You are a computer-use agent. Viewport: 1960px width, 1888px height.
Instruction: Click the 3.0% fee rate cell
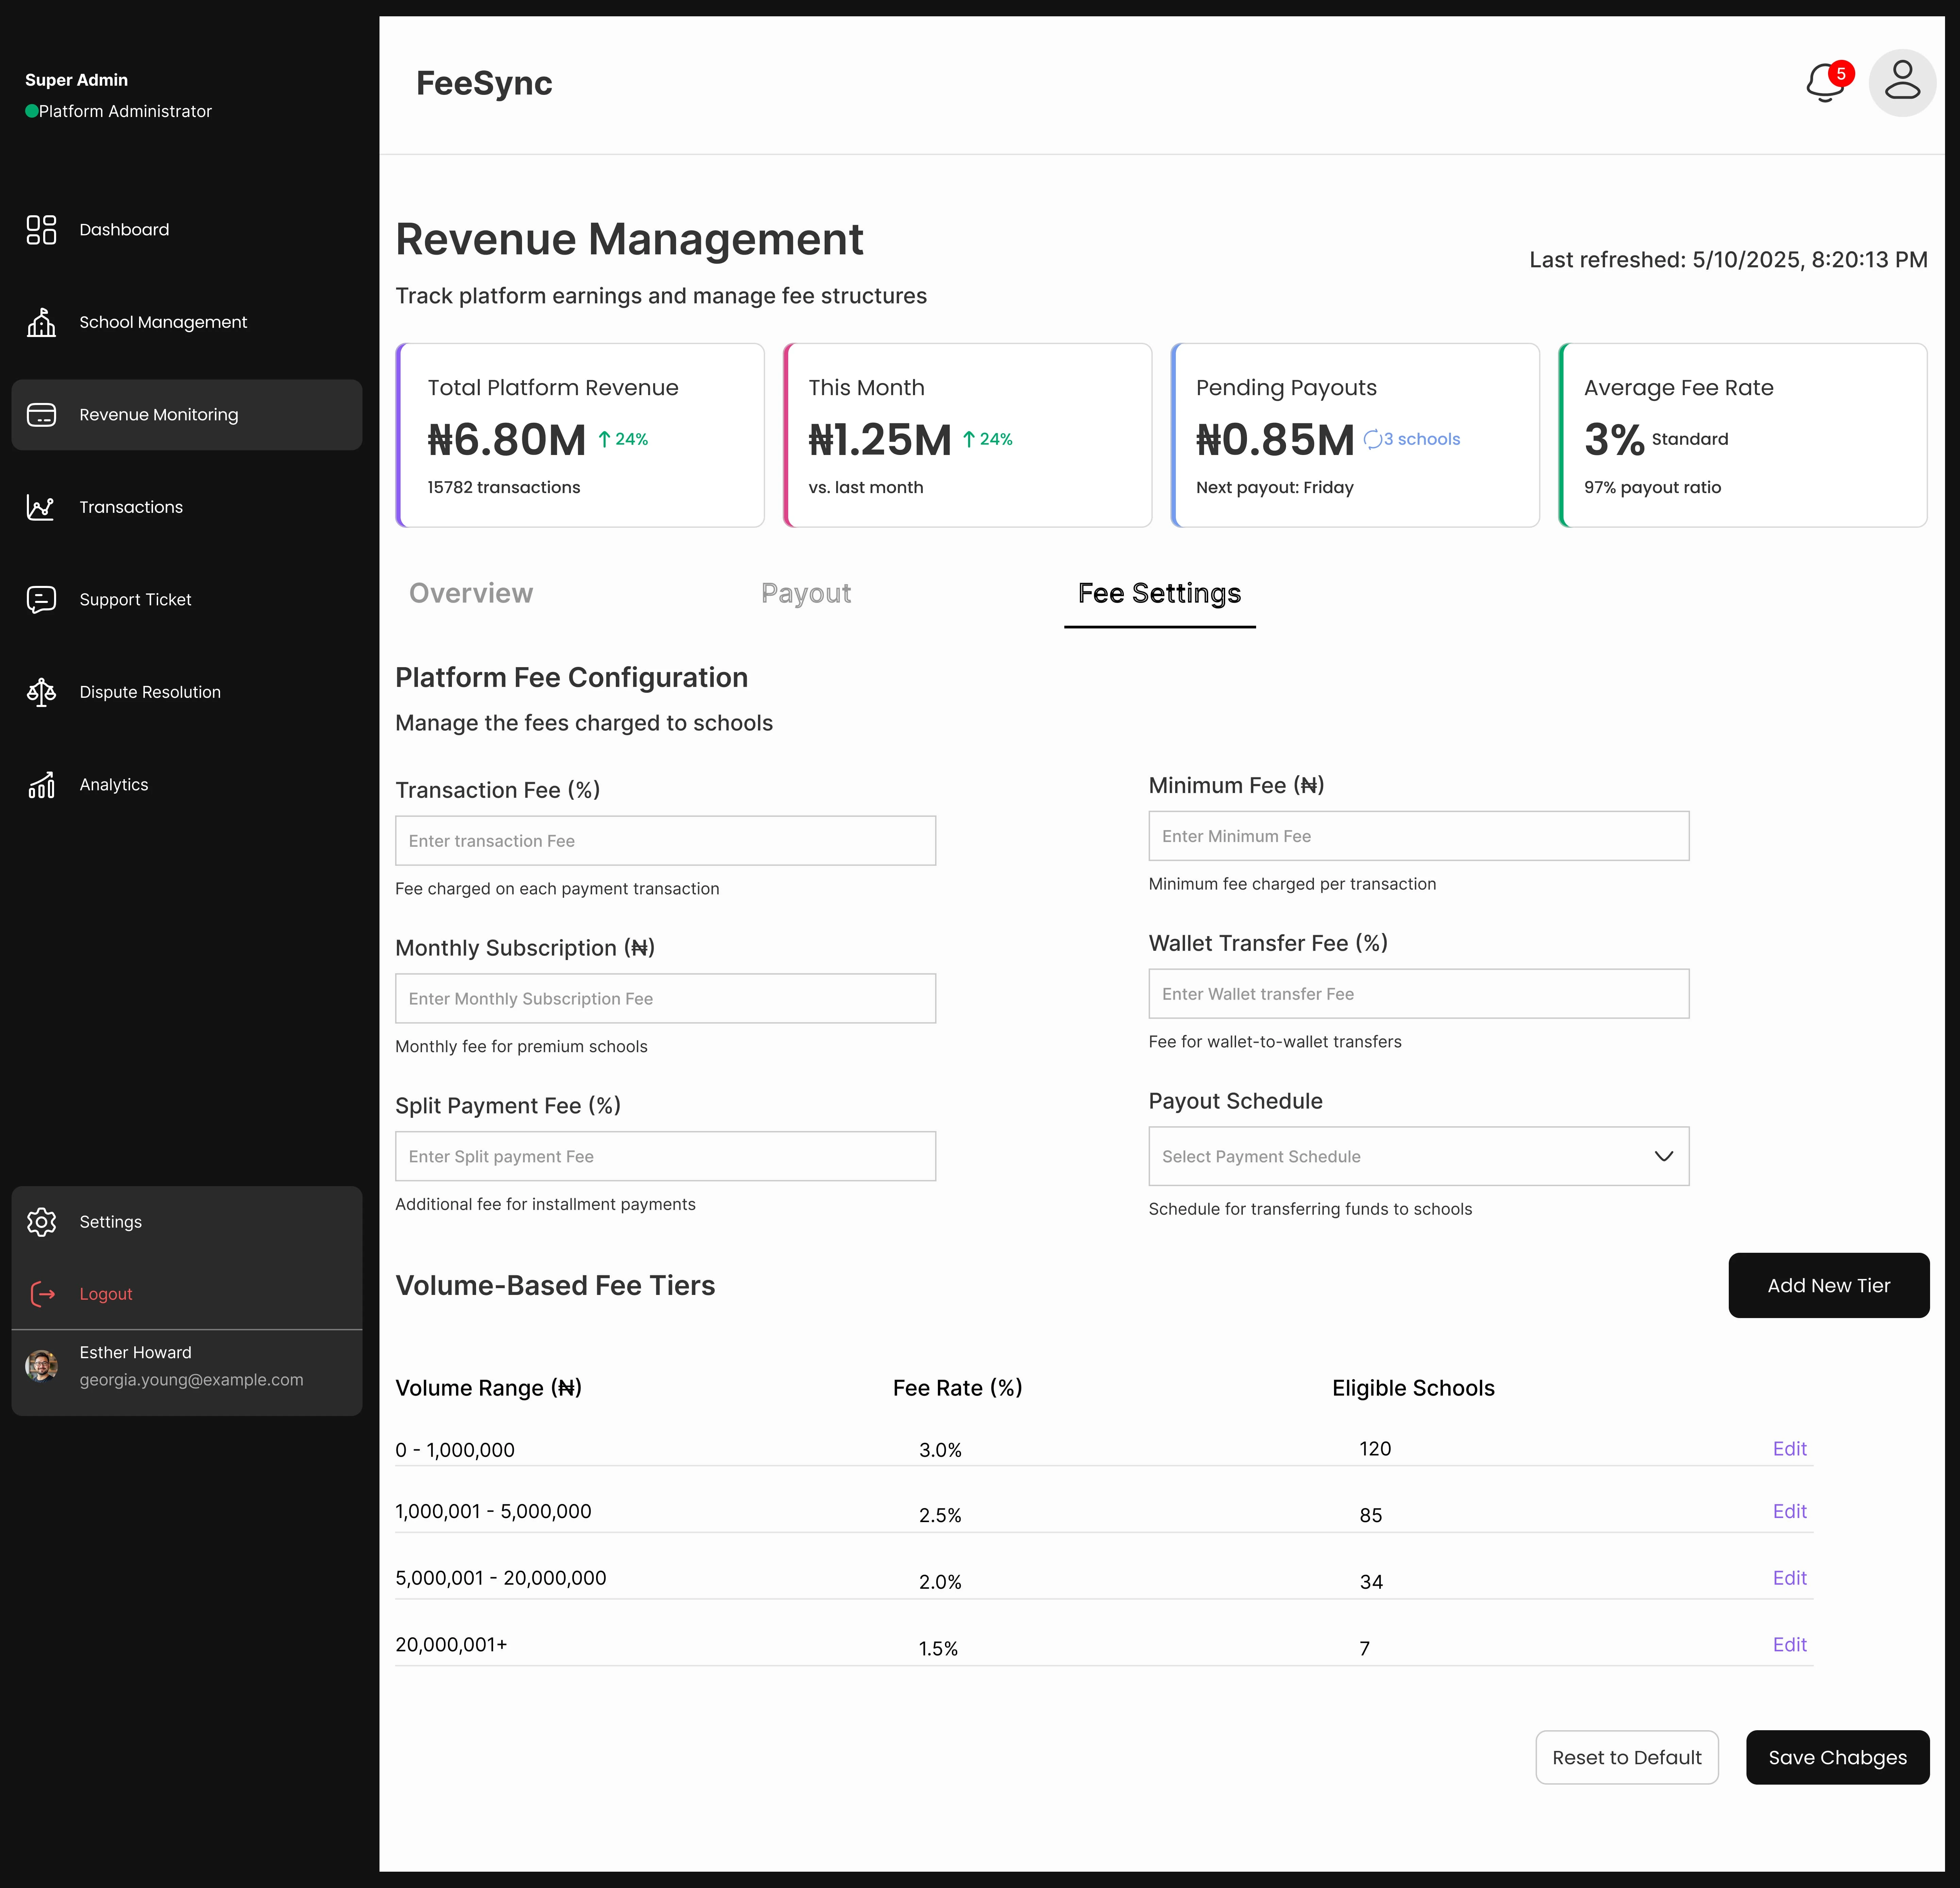940,1450
